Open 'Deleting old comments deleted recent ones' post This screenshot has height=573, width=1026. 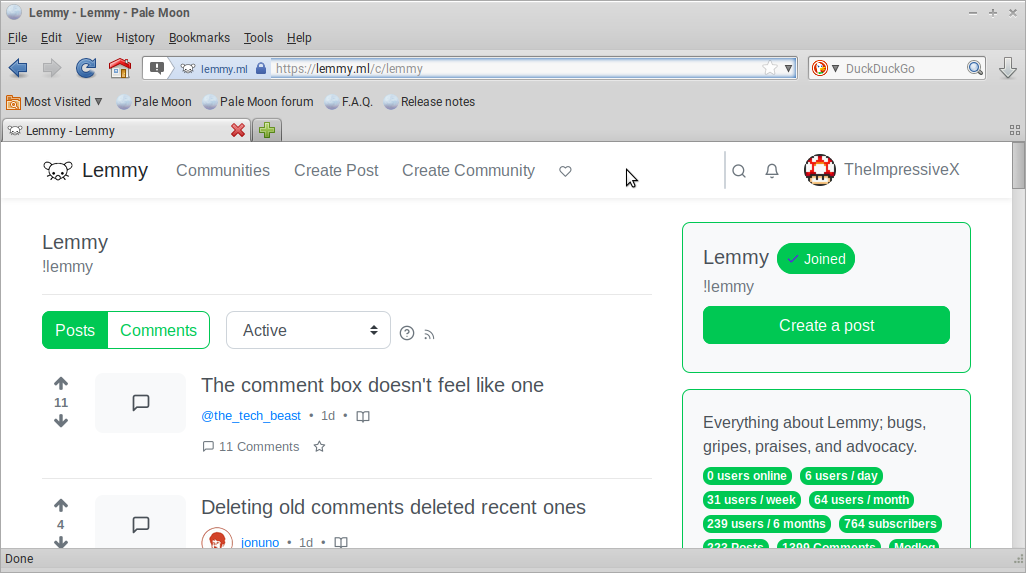tap(393, 508)
